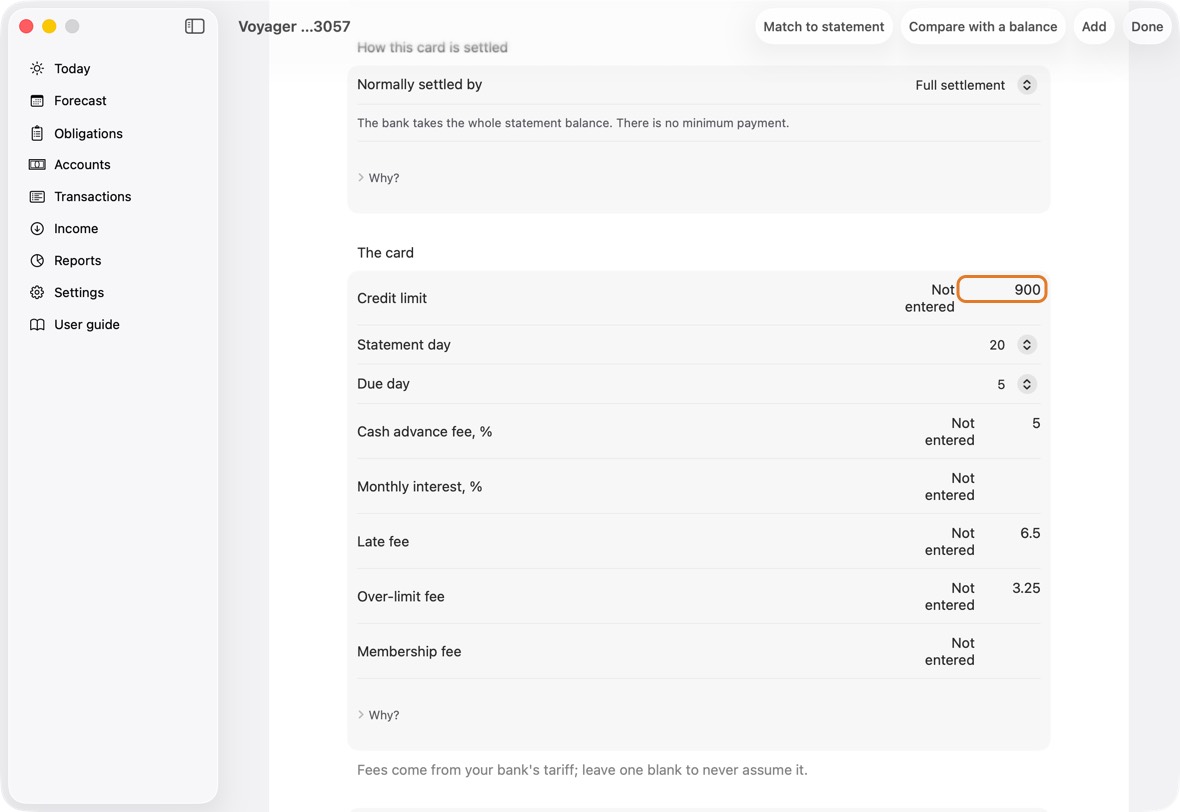Click the Forecast calendar icon
This screenshot has height=812, width=1180.
(37, 101)
